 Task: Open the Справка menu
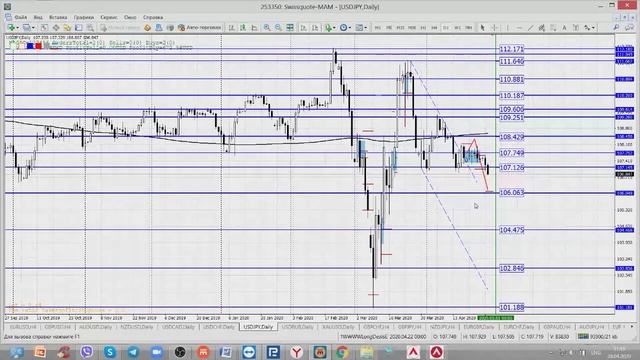point(153,18)
